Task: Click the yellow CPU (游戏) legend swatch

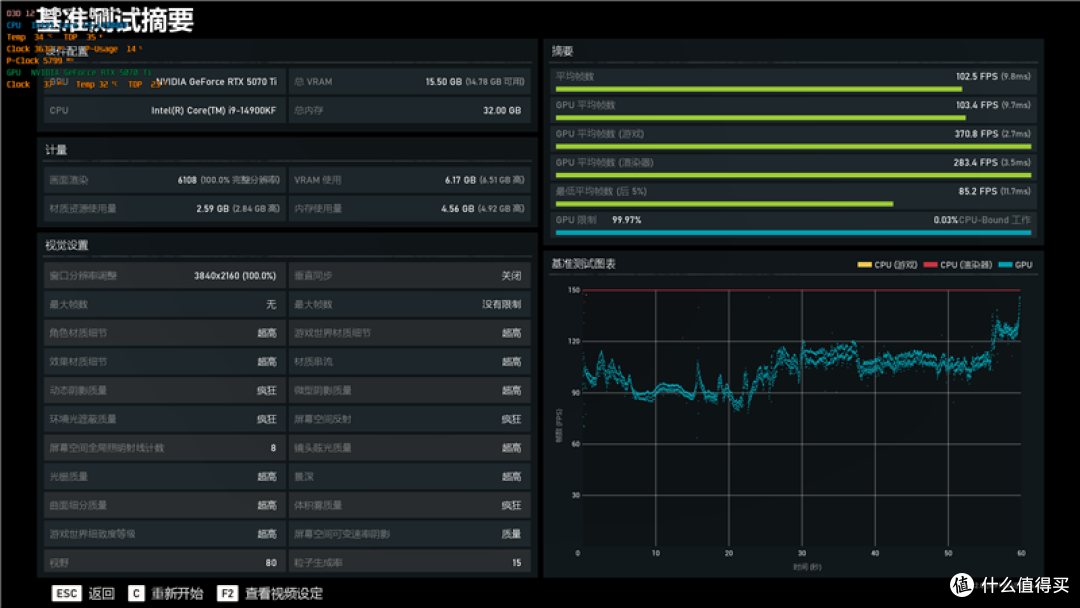Action: [x=864, y=265]
